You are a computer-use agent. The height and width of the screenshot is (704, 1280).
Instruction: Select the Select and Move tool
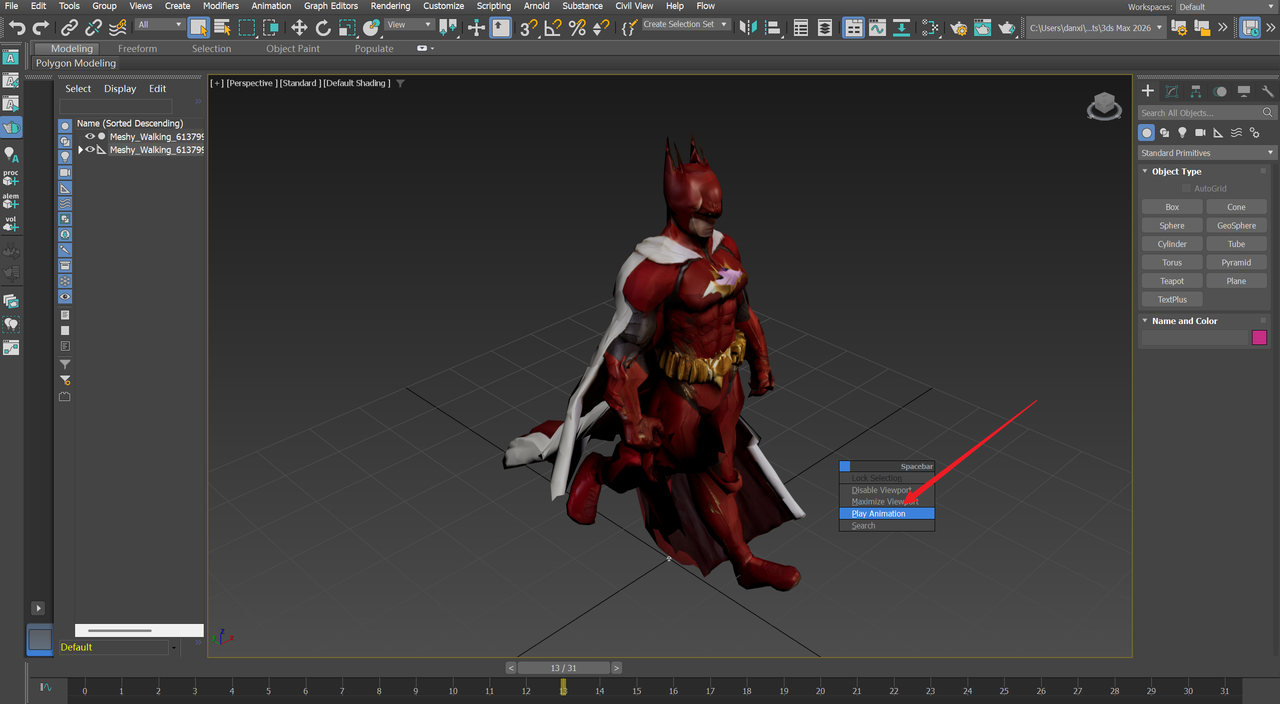point(299,28)
